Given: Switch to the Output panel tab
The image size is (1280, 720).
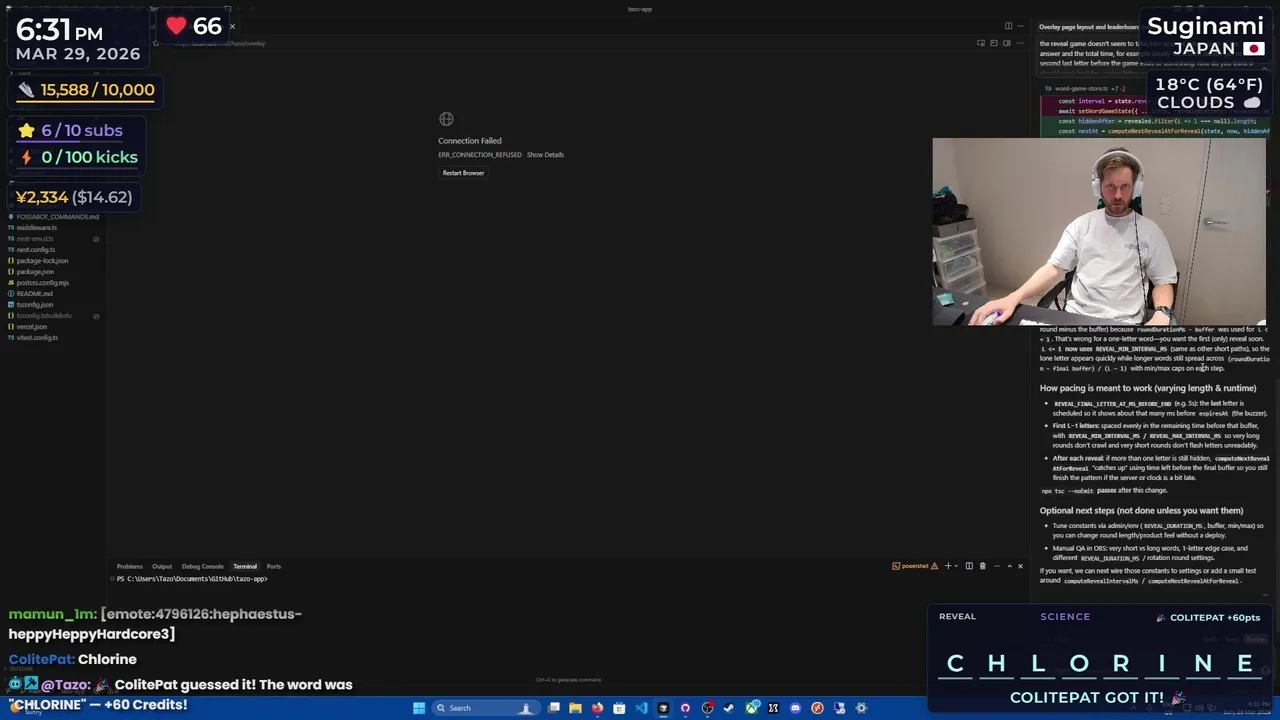Looking at the screenshot, I should 162,567.
